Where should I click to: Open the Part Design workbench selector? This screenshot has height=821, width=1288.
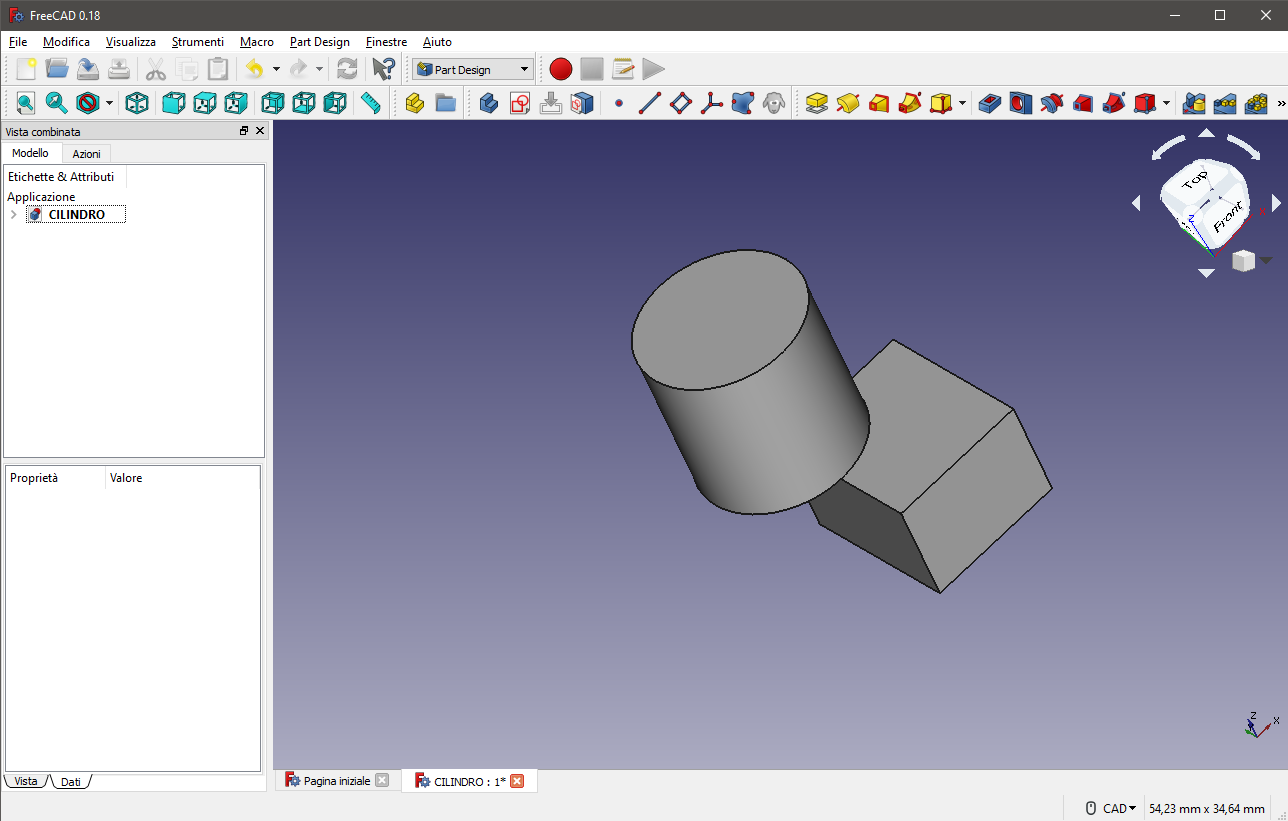473,69
